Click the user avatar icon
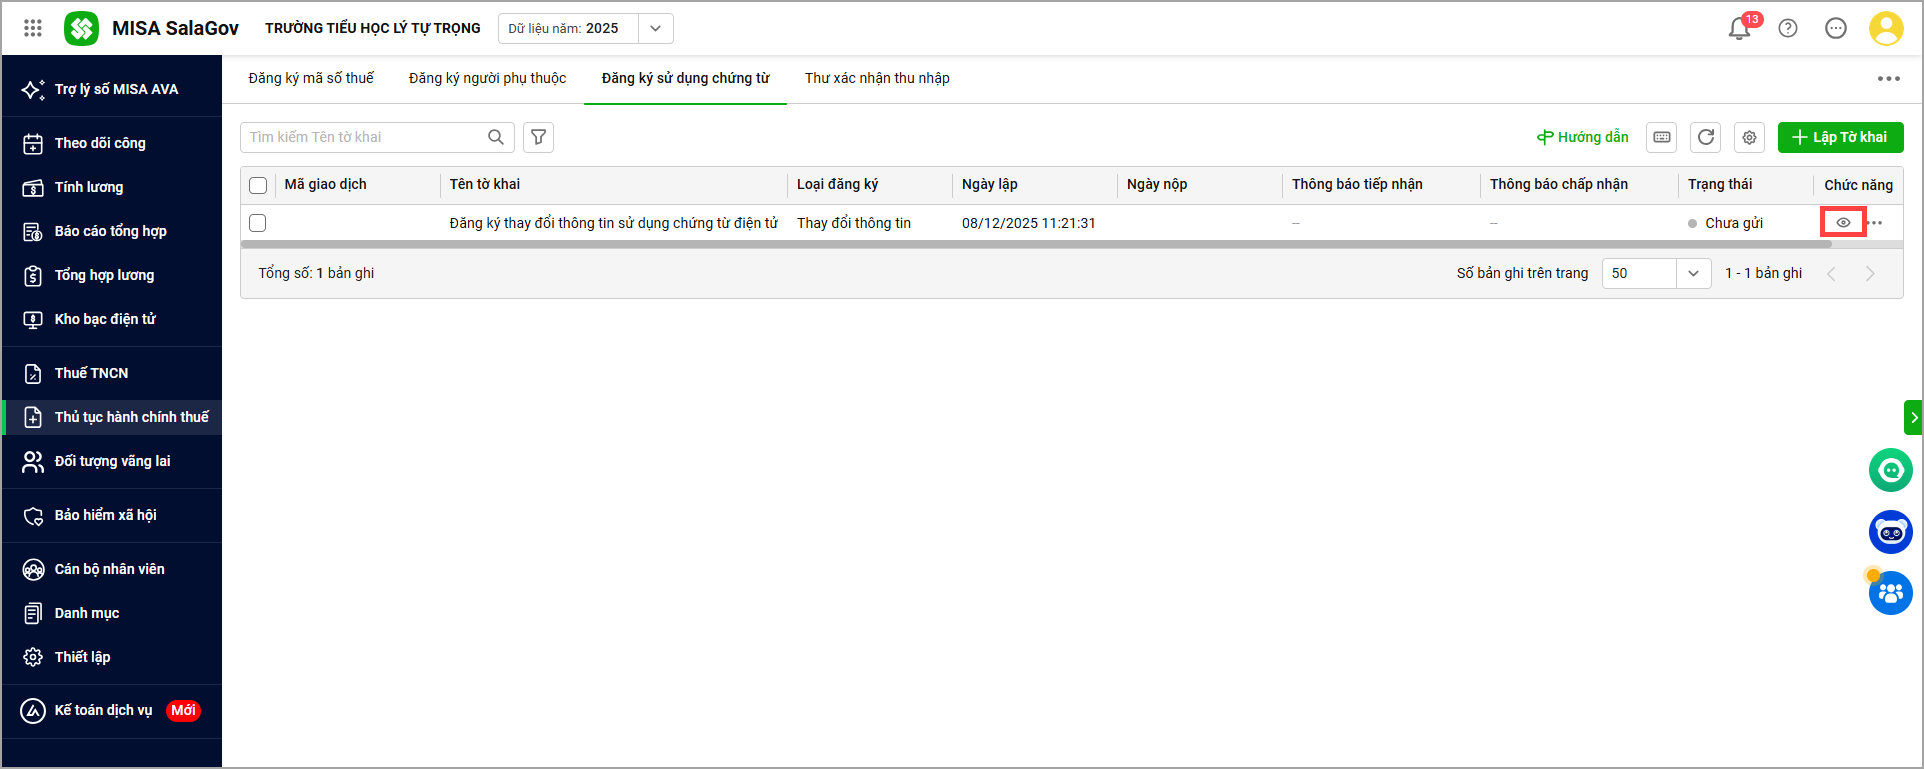1924x769 pixels. pos(1885,28)
